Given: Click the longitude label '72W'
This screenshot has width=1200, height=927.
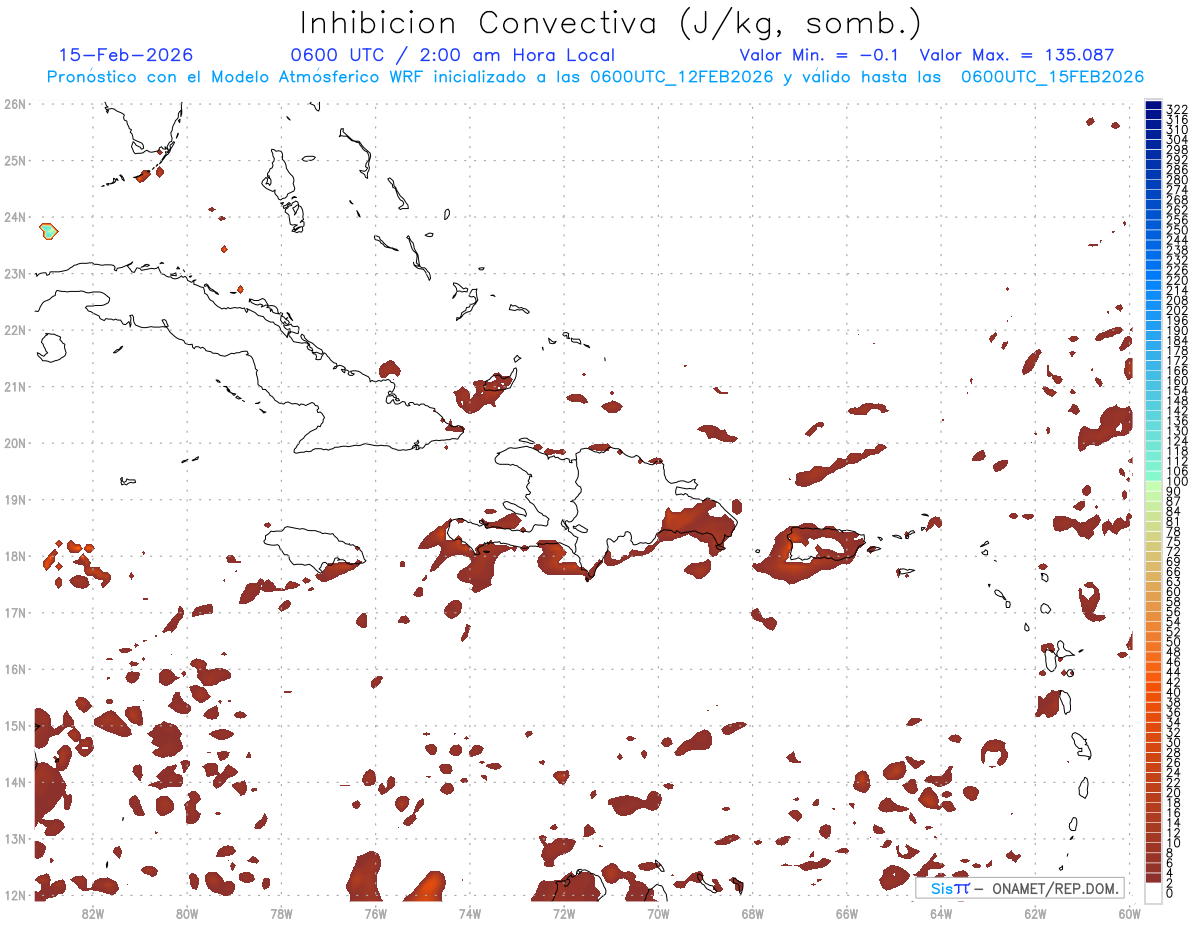Looking at the screenshot, I should click(564, 912).
